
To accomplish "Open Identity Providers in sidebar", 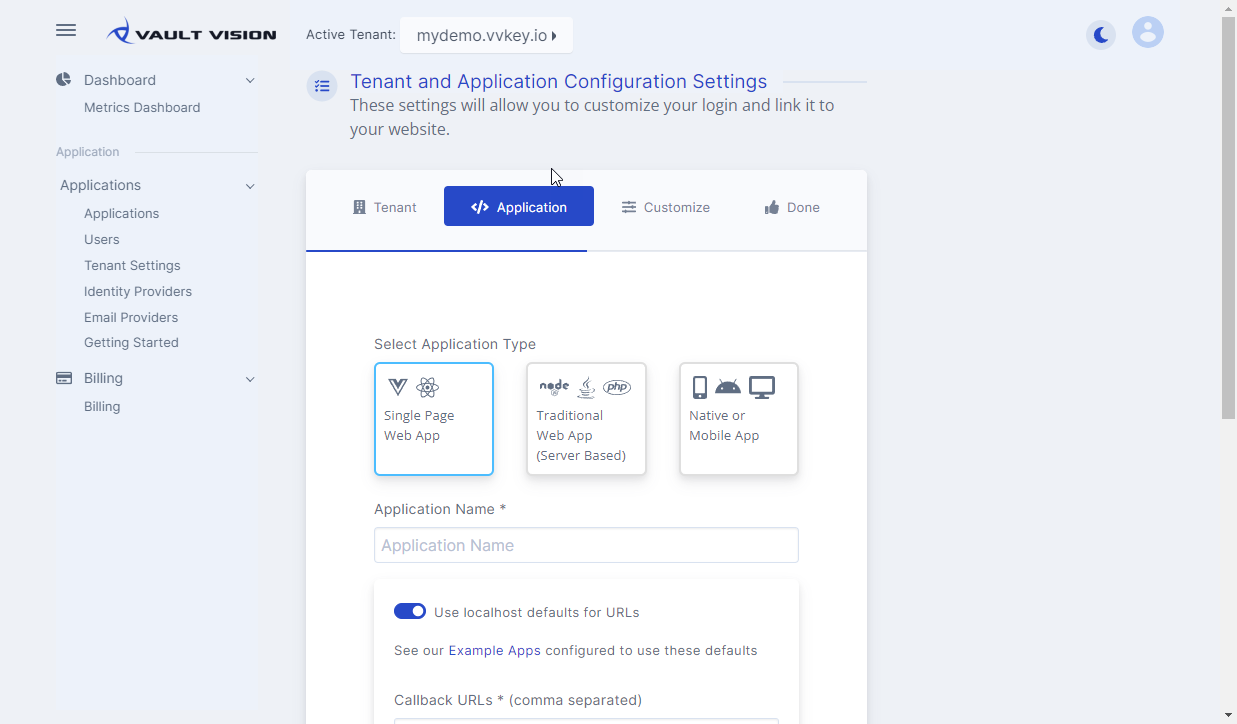I will click(138, 291).
